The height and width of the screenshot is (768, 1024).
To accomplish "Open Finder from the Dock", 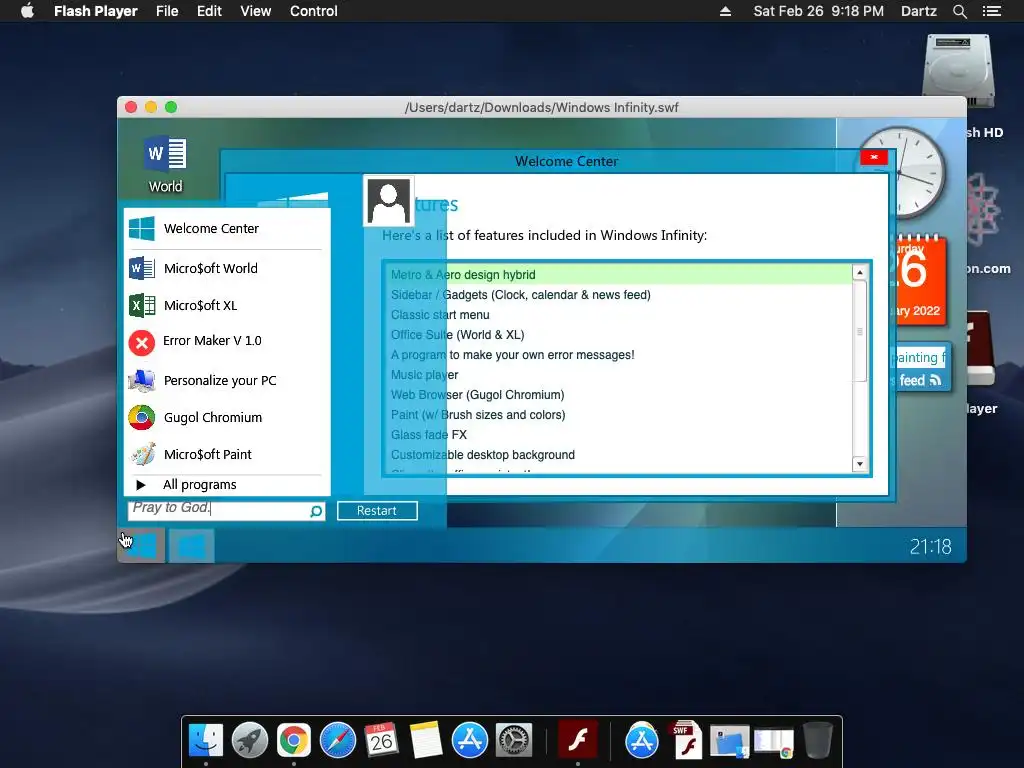I will (206, 741).
